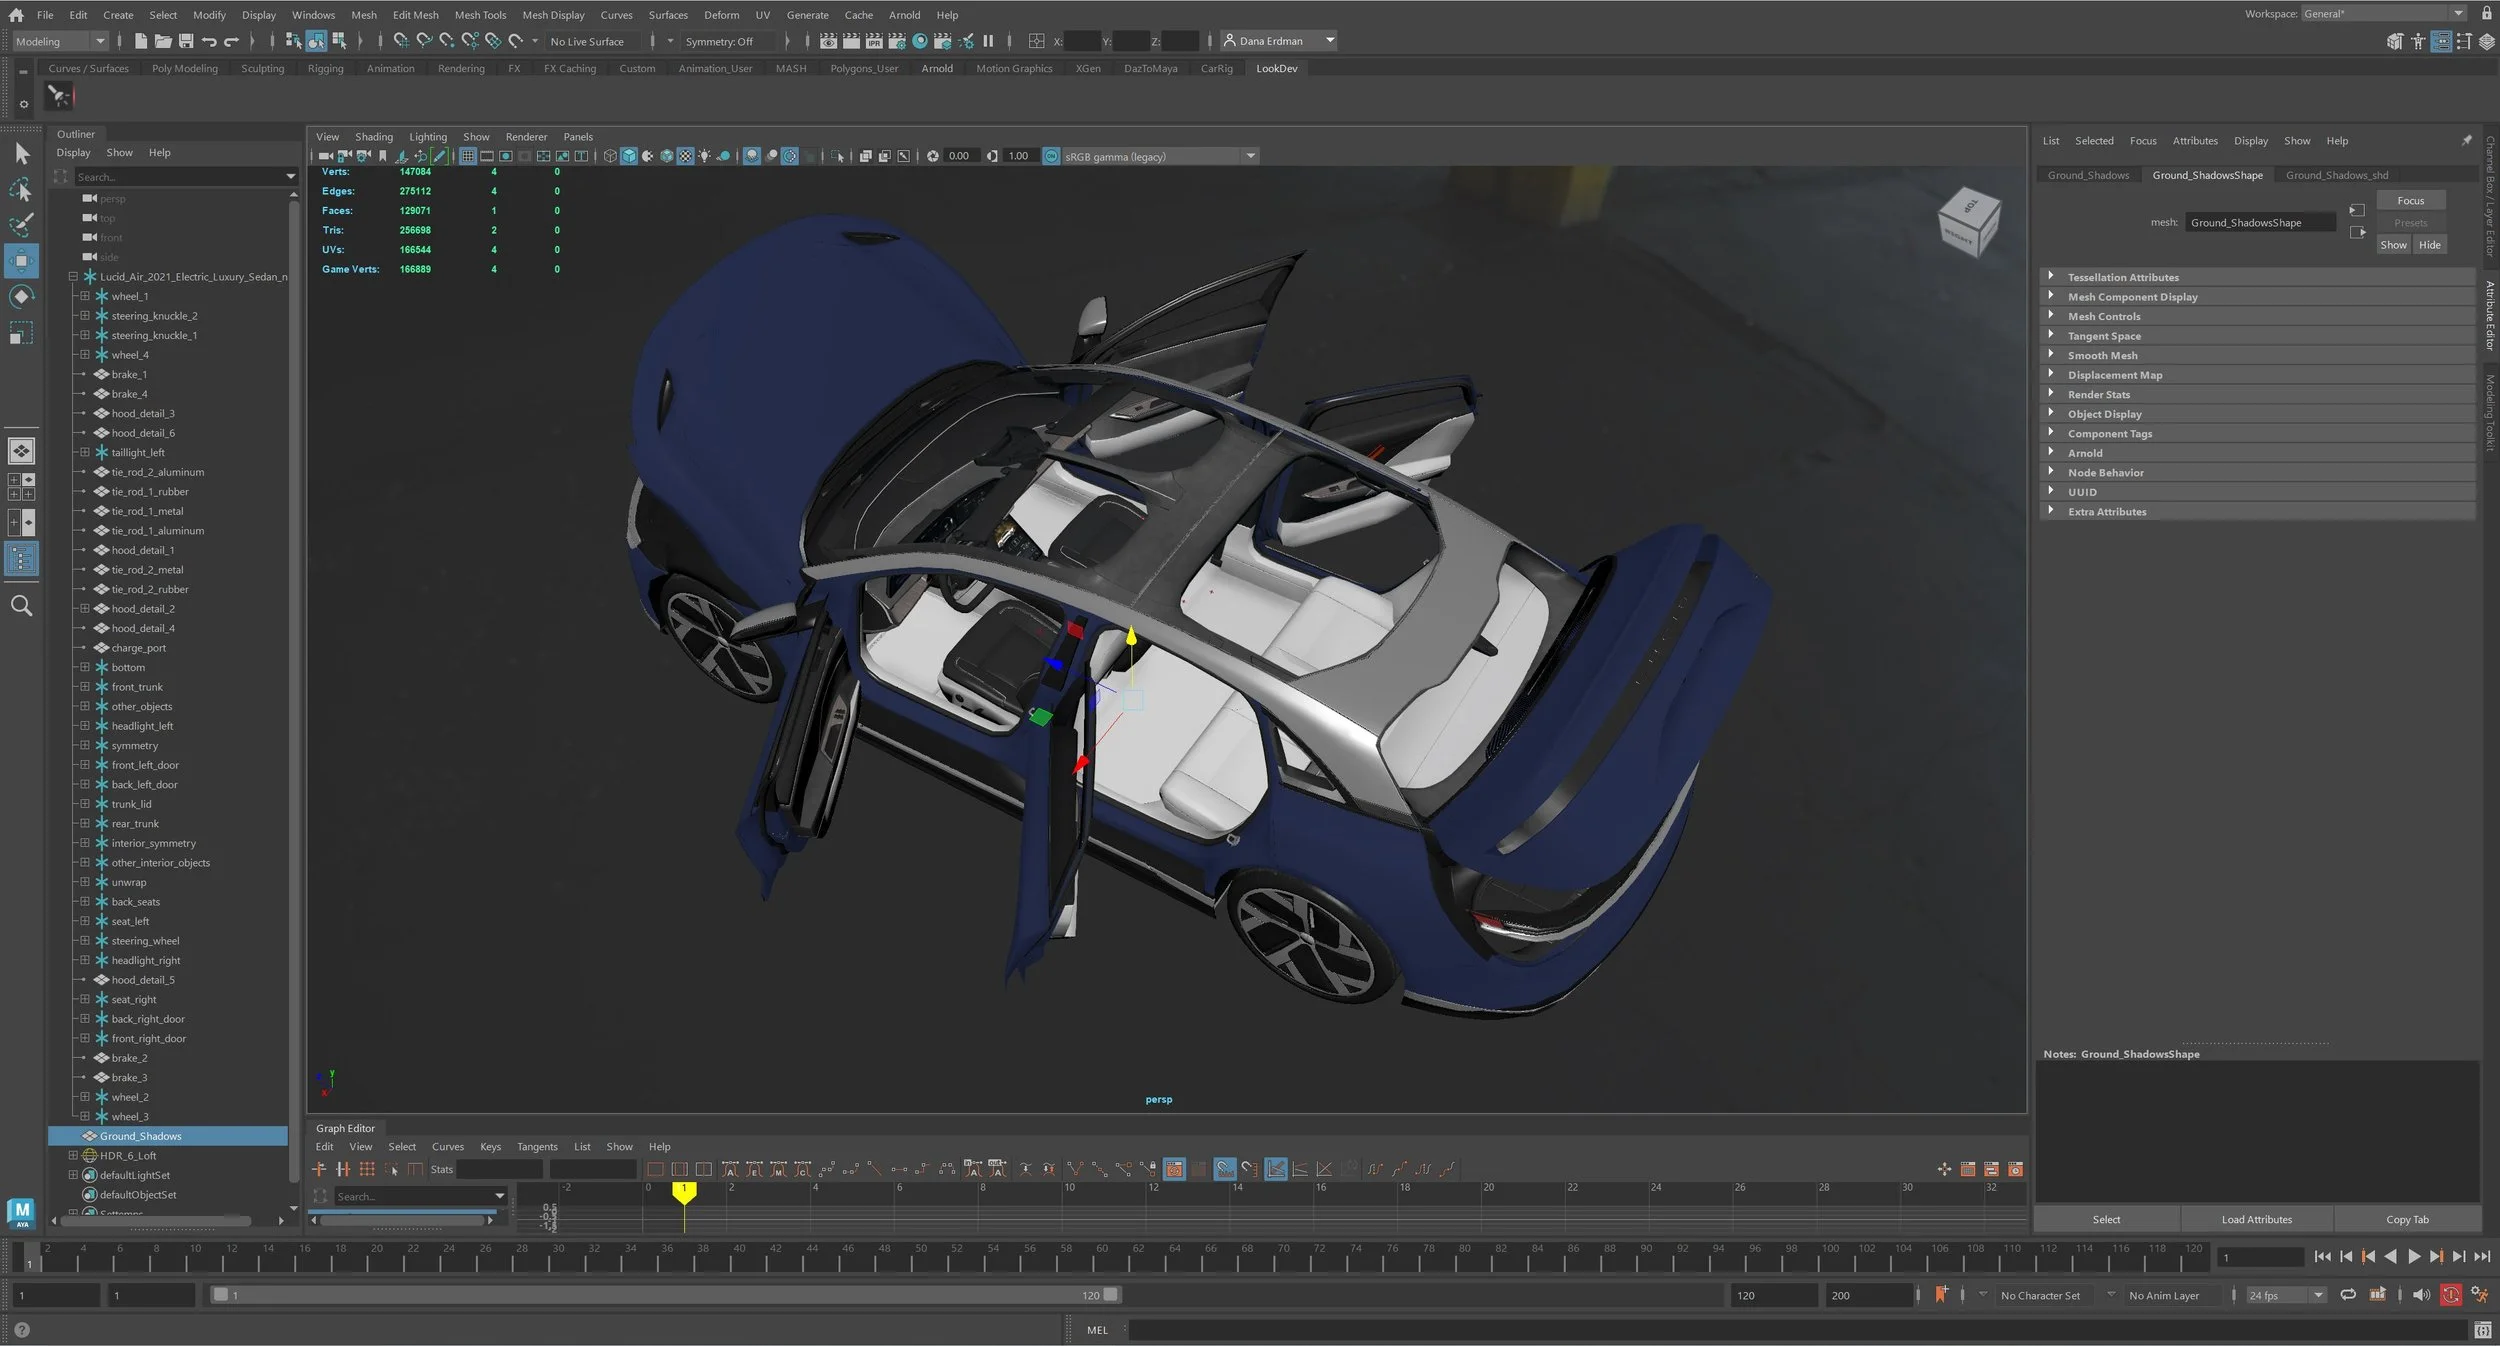Toggle playback looping mode
The width and height of the screenshot is (2500, 1346).
(x=2348, y=1295)
